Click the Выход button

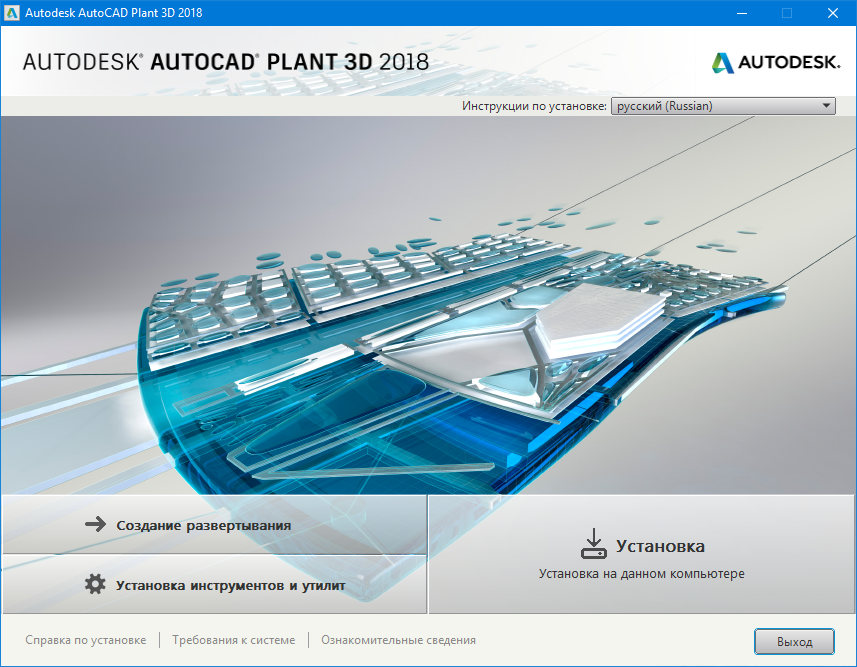point(794,641)
